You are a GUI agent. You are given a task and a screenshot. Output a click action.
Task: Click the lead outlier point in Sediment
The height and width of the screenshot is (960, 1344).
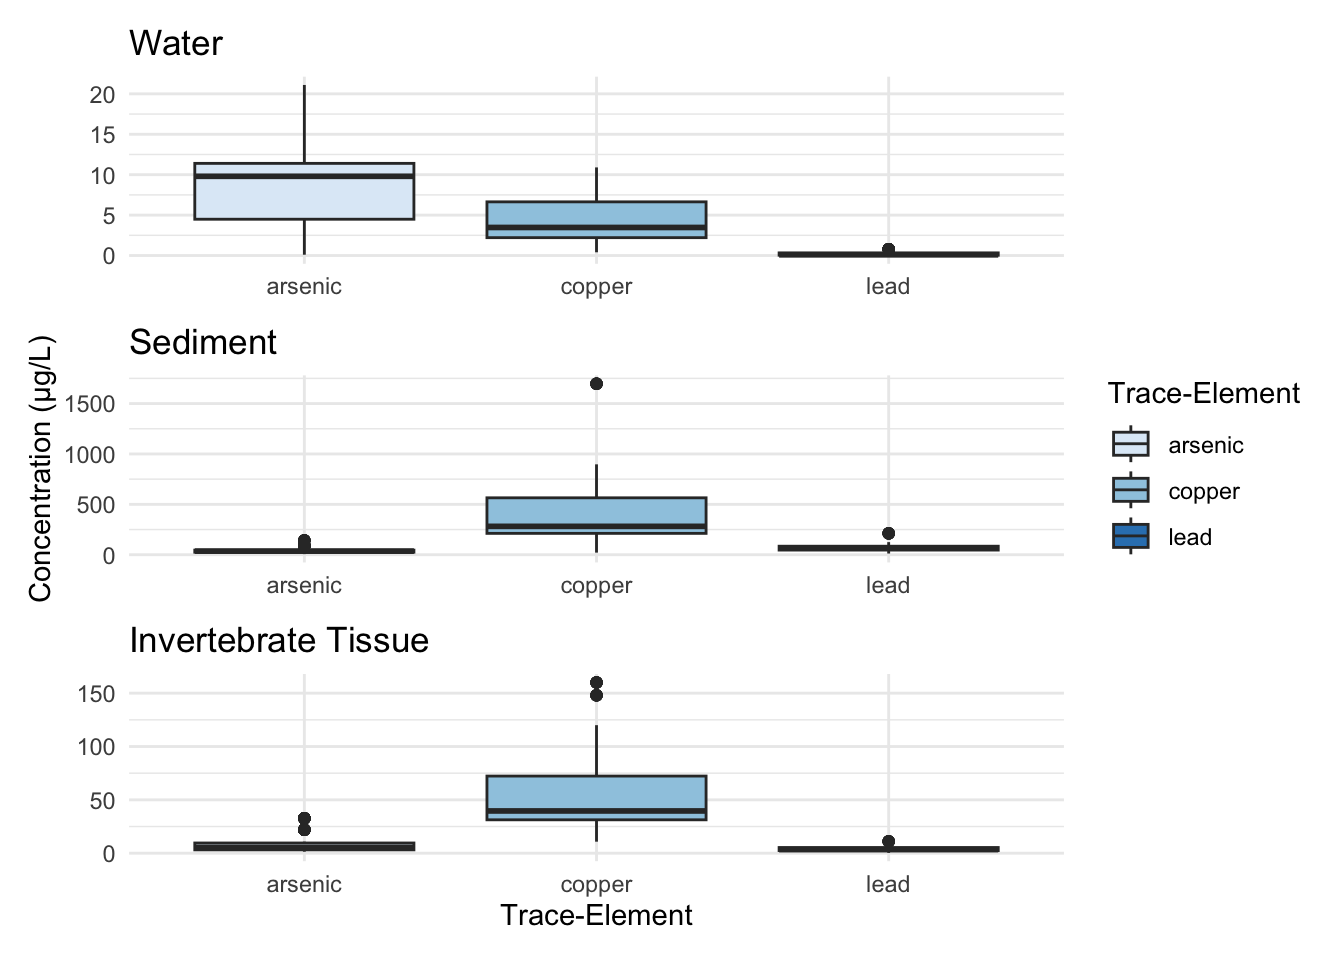pyautogui.click(x=888, y=534)
